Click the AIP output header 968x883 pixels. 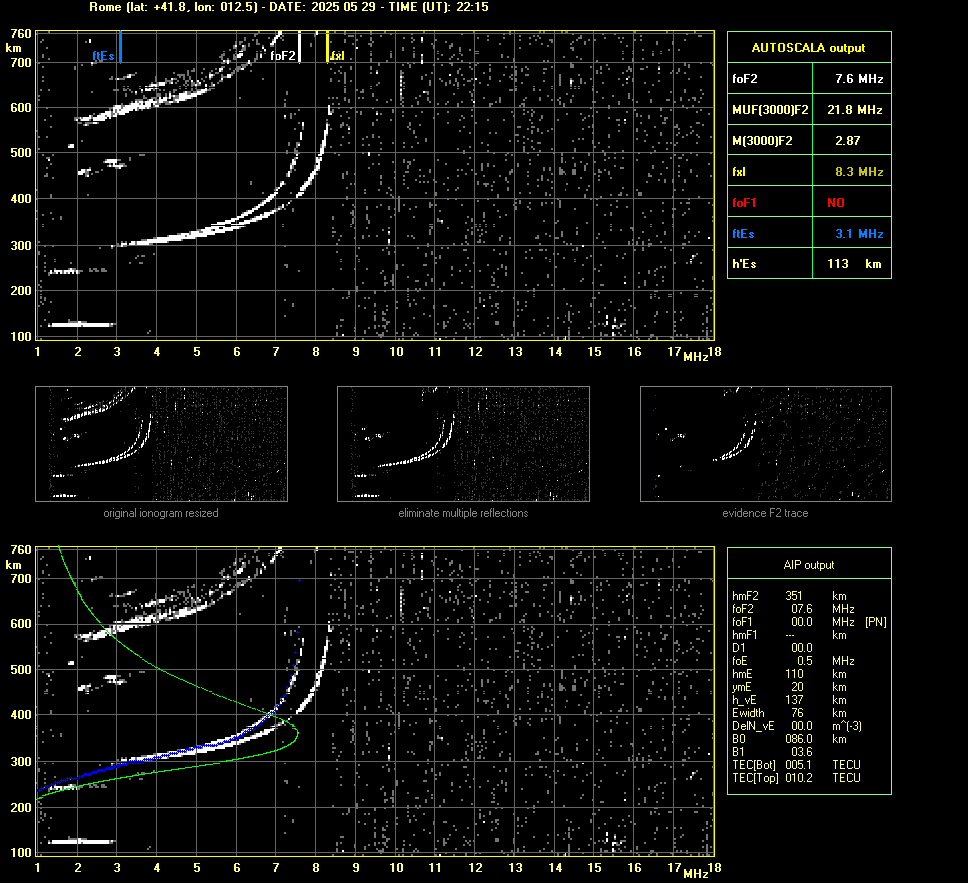tap(809, 564)
